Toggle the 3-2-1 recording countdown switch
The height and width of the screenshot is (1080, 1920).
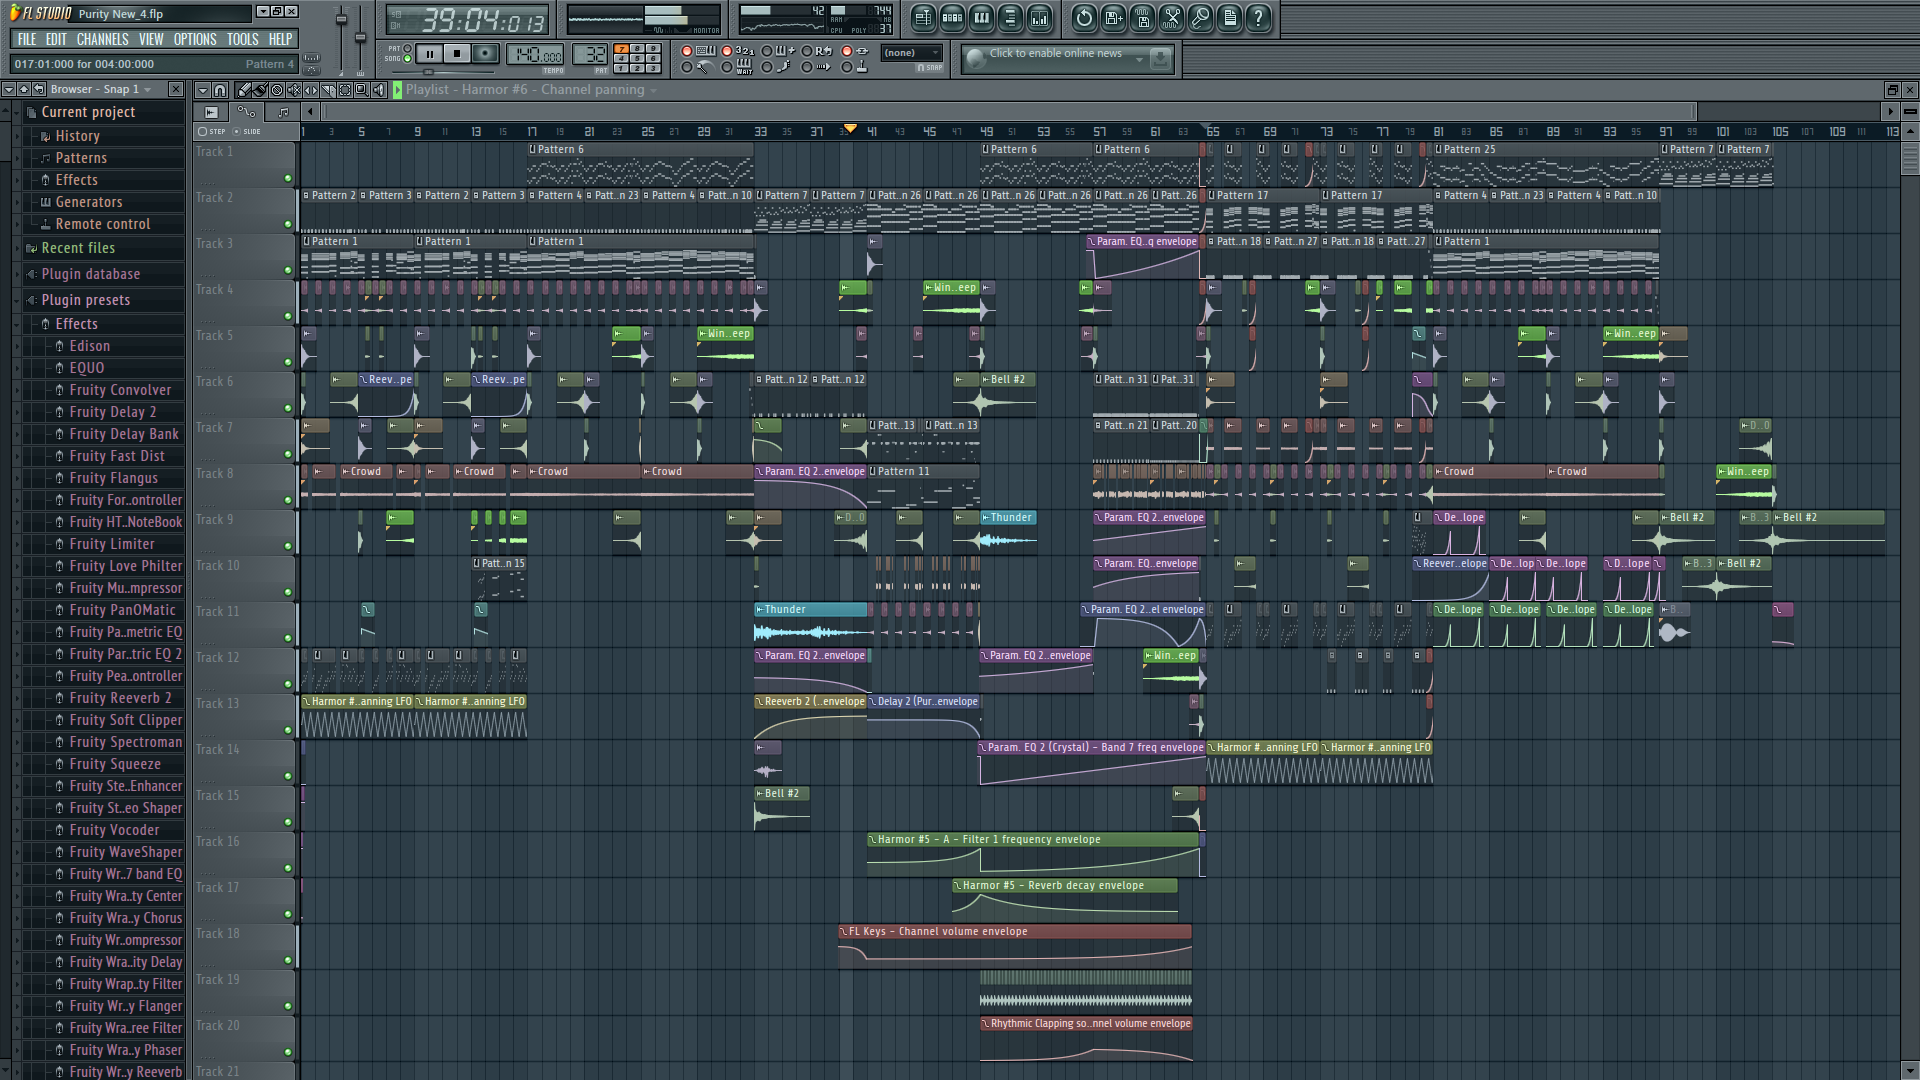point(727,51)
